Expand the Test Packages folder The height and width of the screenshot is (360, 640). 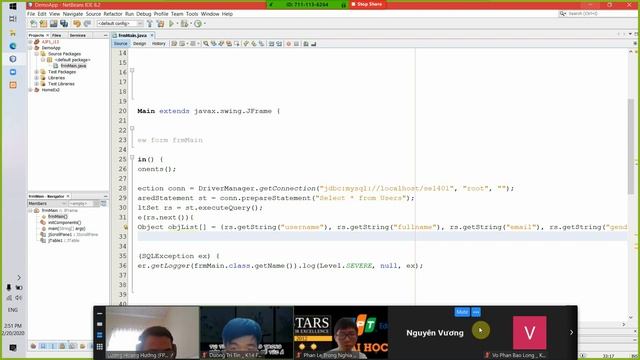pos(37,72)
